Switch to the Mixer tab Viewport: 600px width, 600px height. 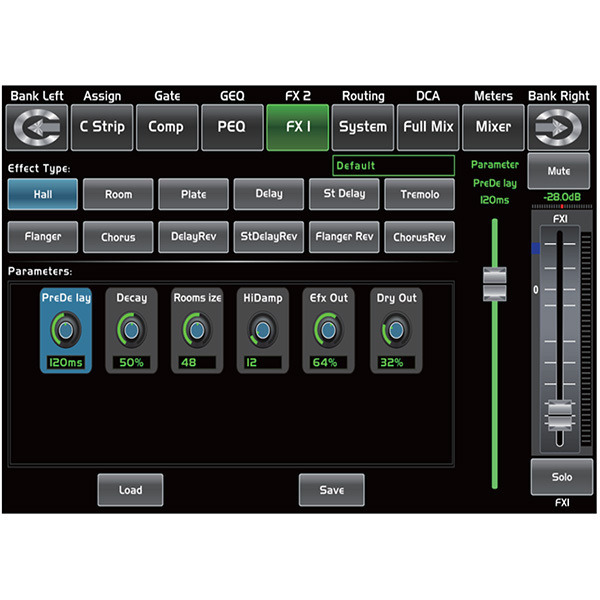(x=493, y=127)
